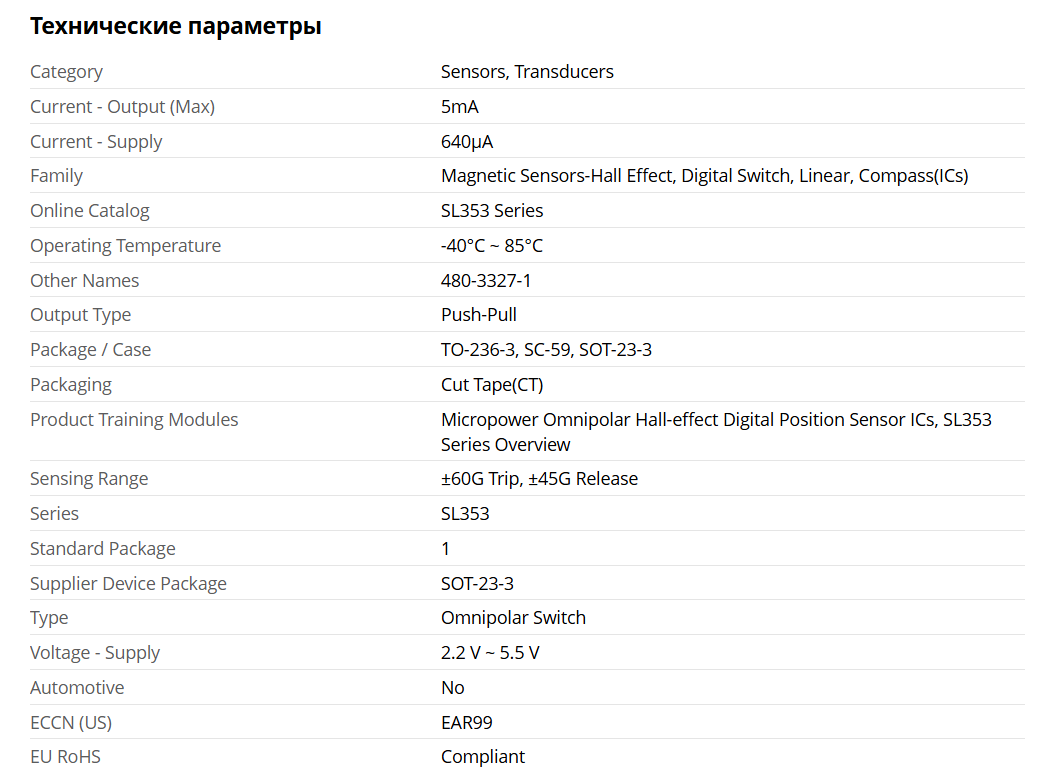Click the "±60G Trip, ±45G Release" sensing range
The height and width of the screenshot is (773, 1038).
coord(539,479)
